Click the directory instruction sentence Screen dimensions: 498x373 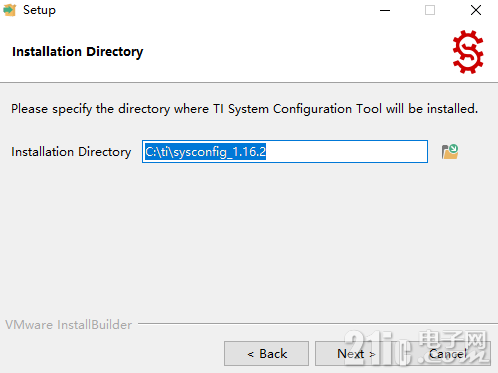tap(244, 109)
